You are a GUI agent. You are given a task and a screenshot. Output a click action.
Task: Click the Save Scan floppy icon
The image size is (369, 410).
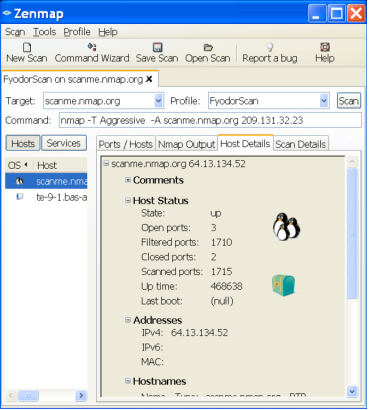[x=157, y=47]
